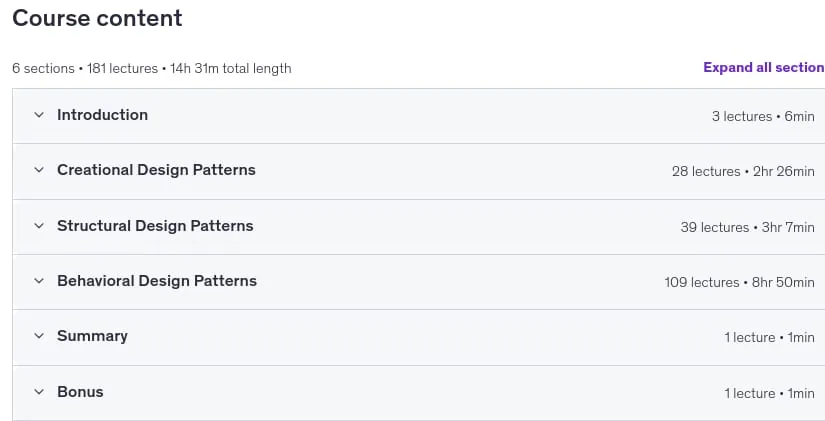Open Creational Design Patterns title

click(156, 170)
